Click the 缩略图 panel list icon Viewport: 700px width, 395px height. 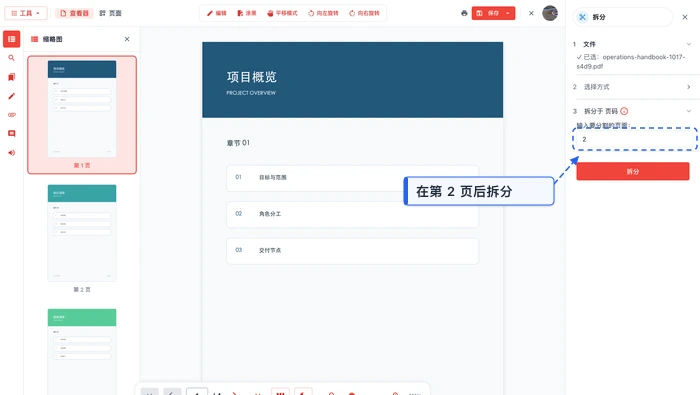click(34, 39)
